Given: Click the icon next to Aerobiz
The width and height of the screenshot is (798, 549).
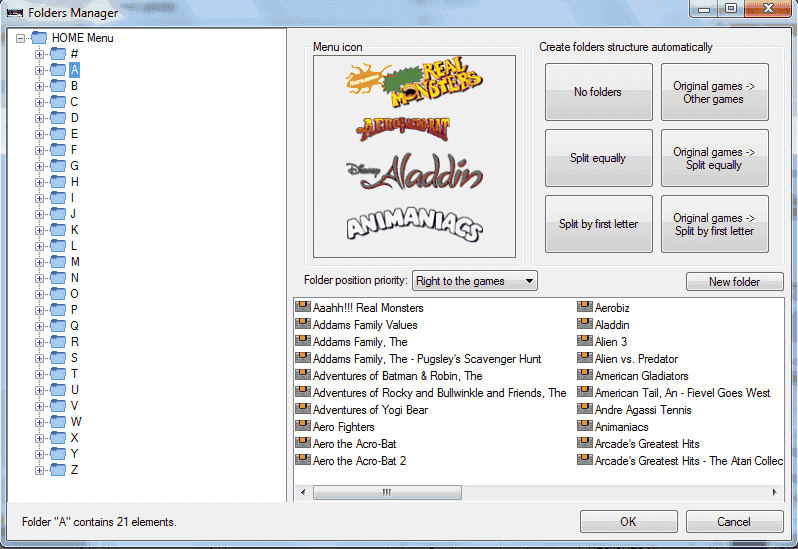Looking at the screenshot, I should (x=585, y=307).
